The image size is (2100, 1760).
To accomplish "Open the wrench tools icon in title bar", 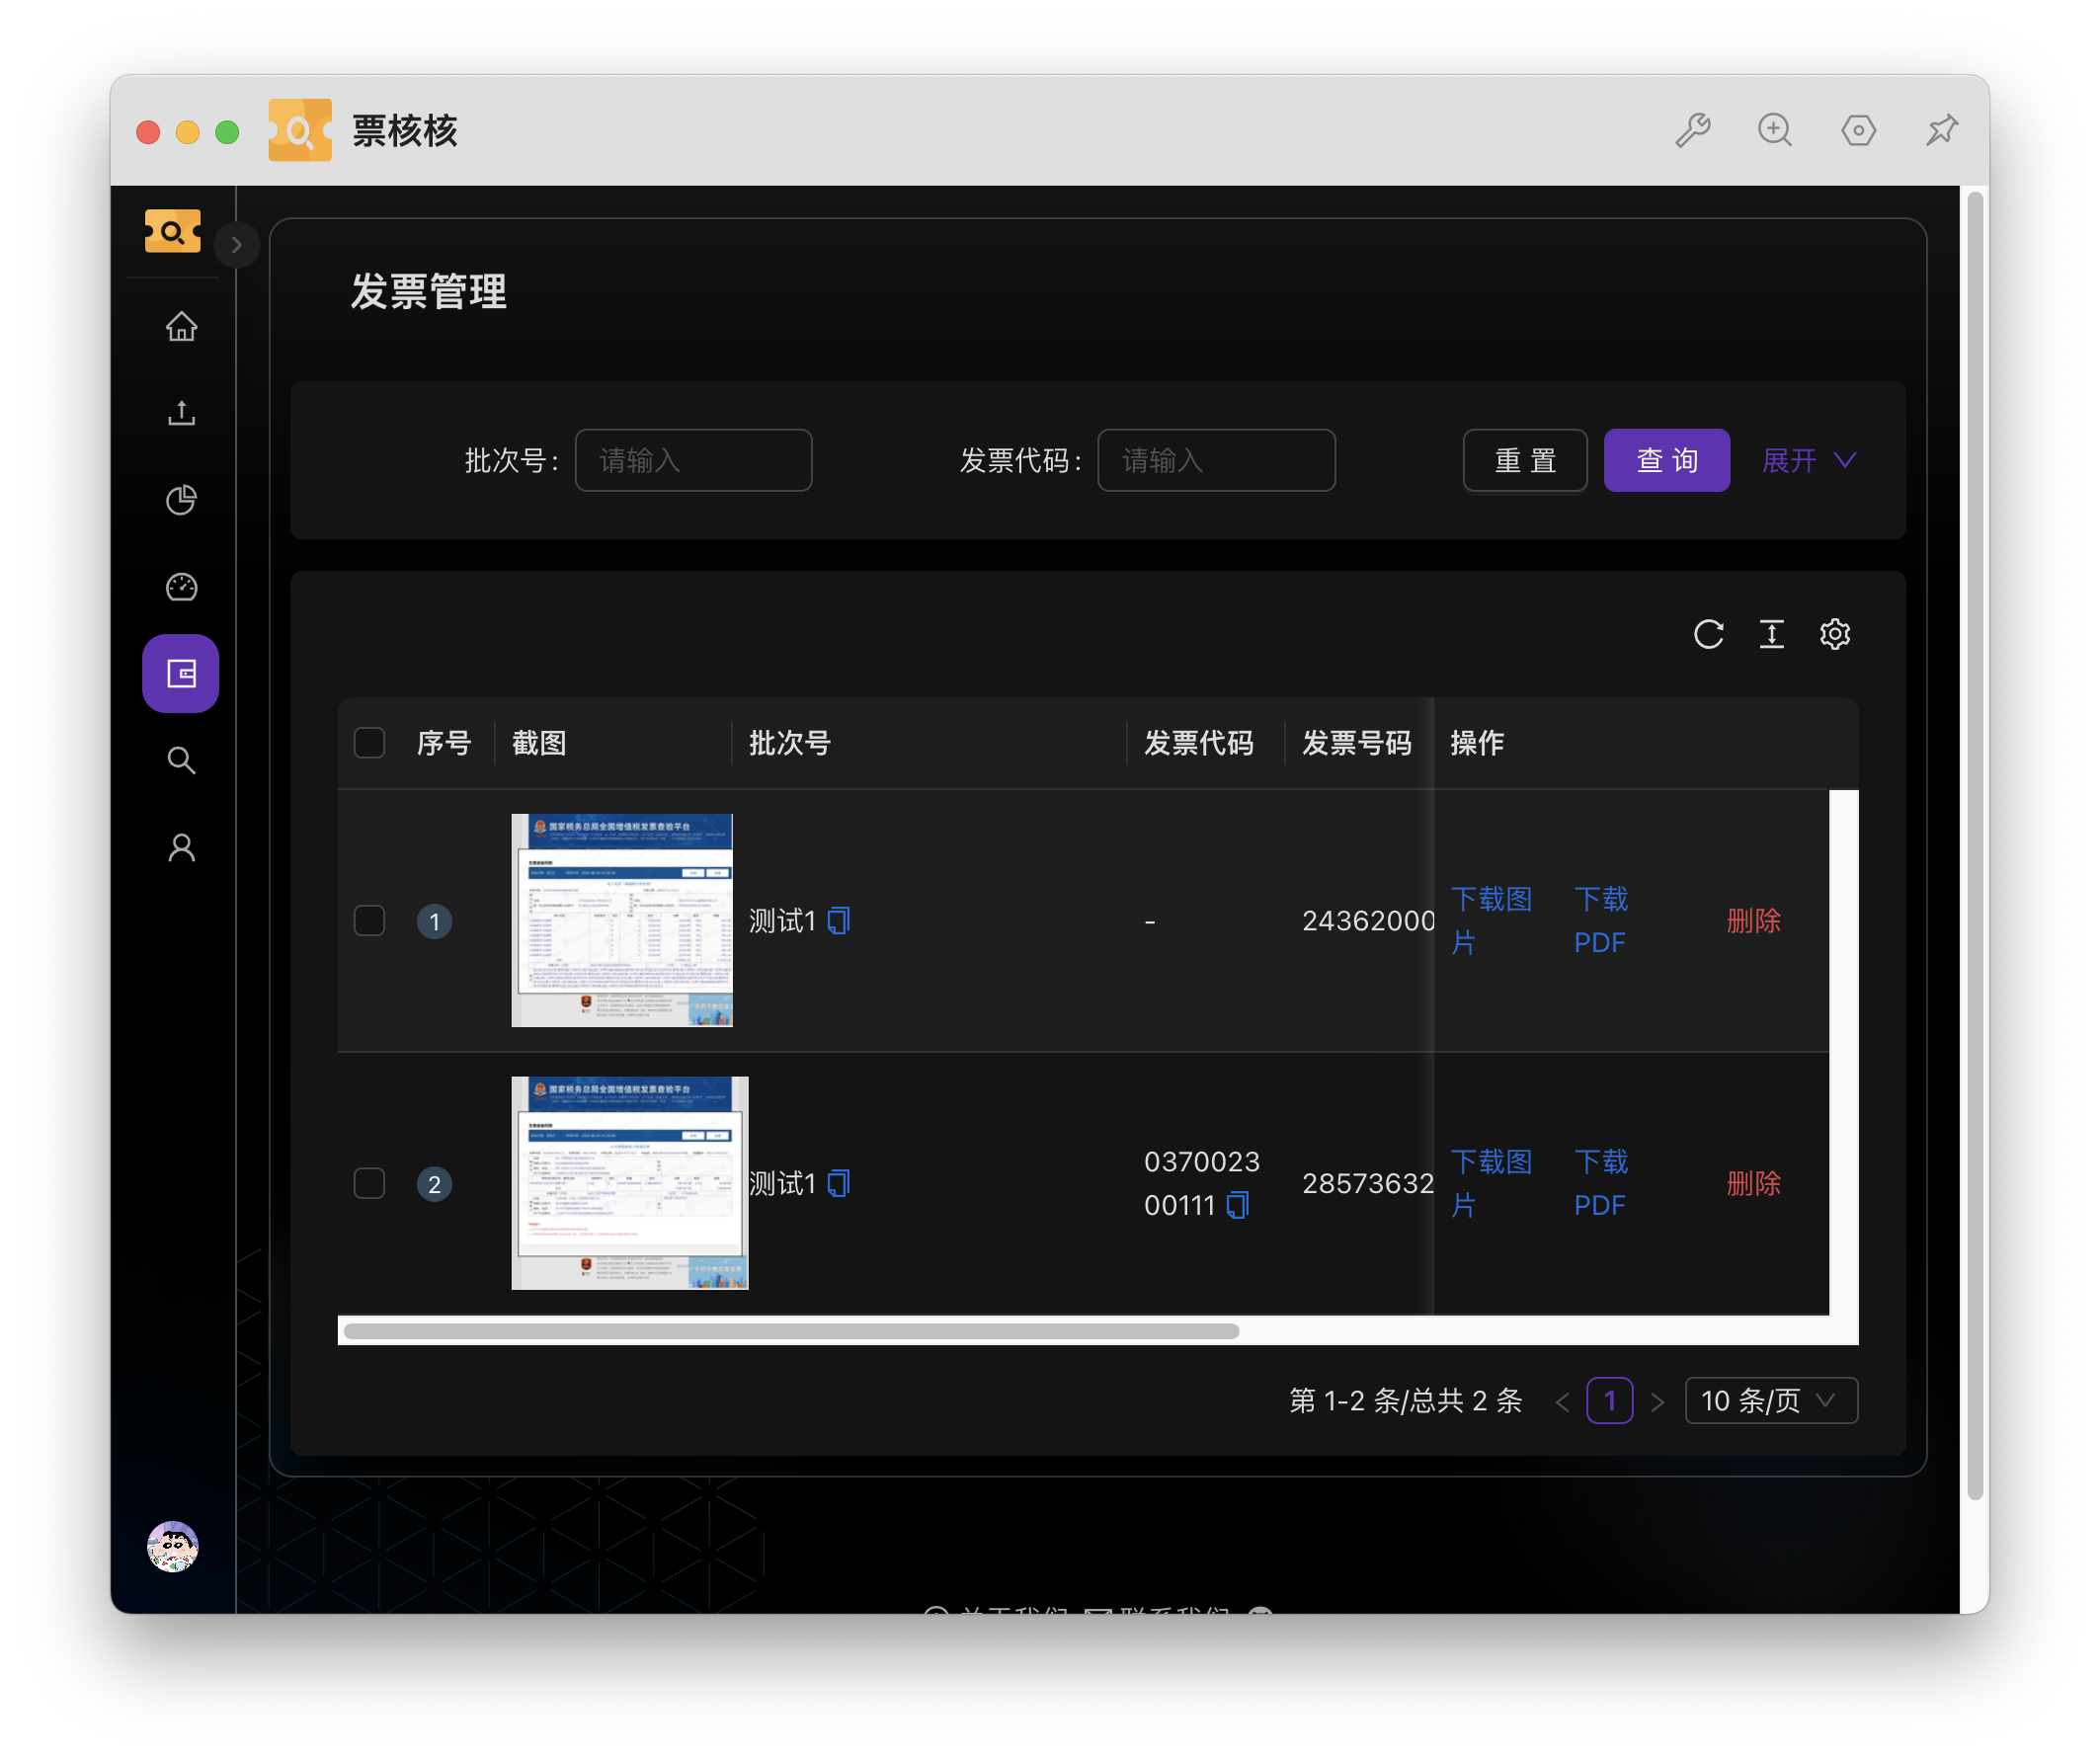I will [1693, 130].
